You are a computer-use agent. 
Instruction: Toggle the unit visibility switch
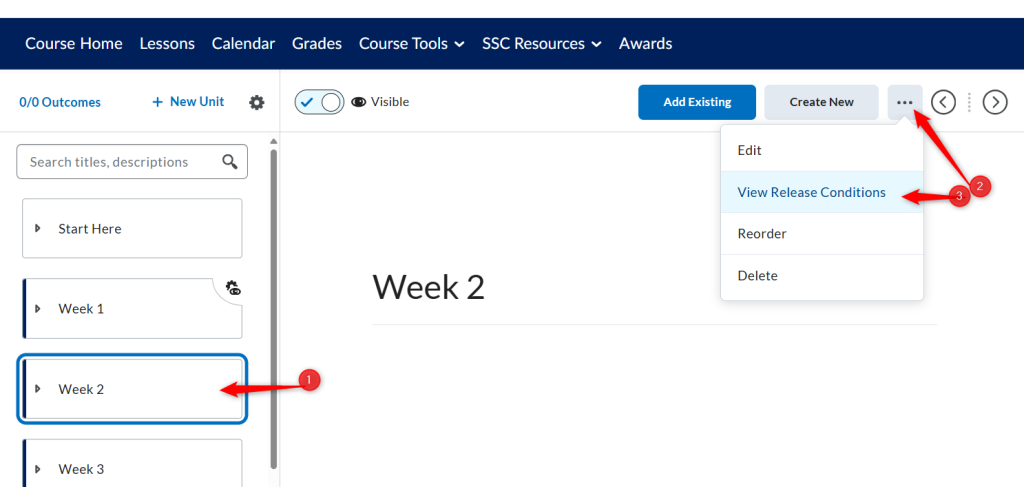pyautogui.click(x=319, y=102)
